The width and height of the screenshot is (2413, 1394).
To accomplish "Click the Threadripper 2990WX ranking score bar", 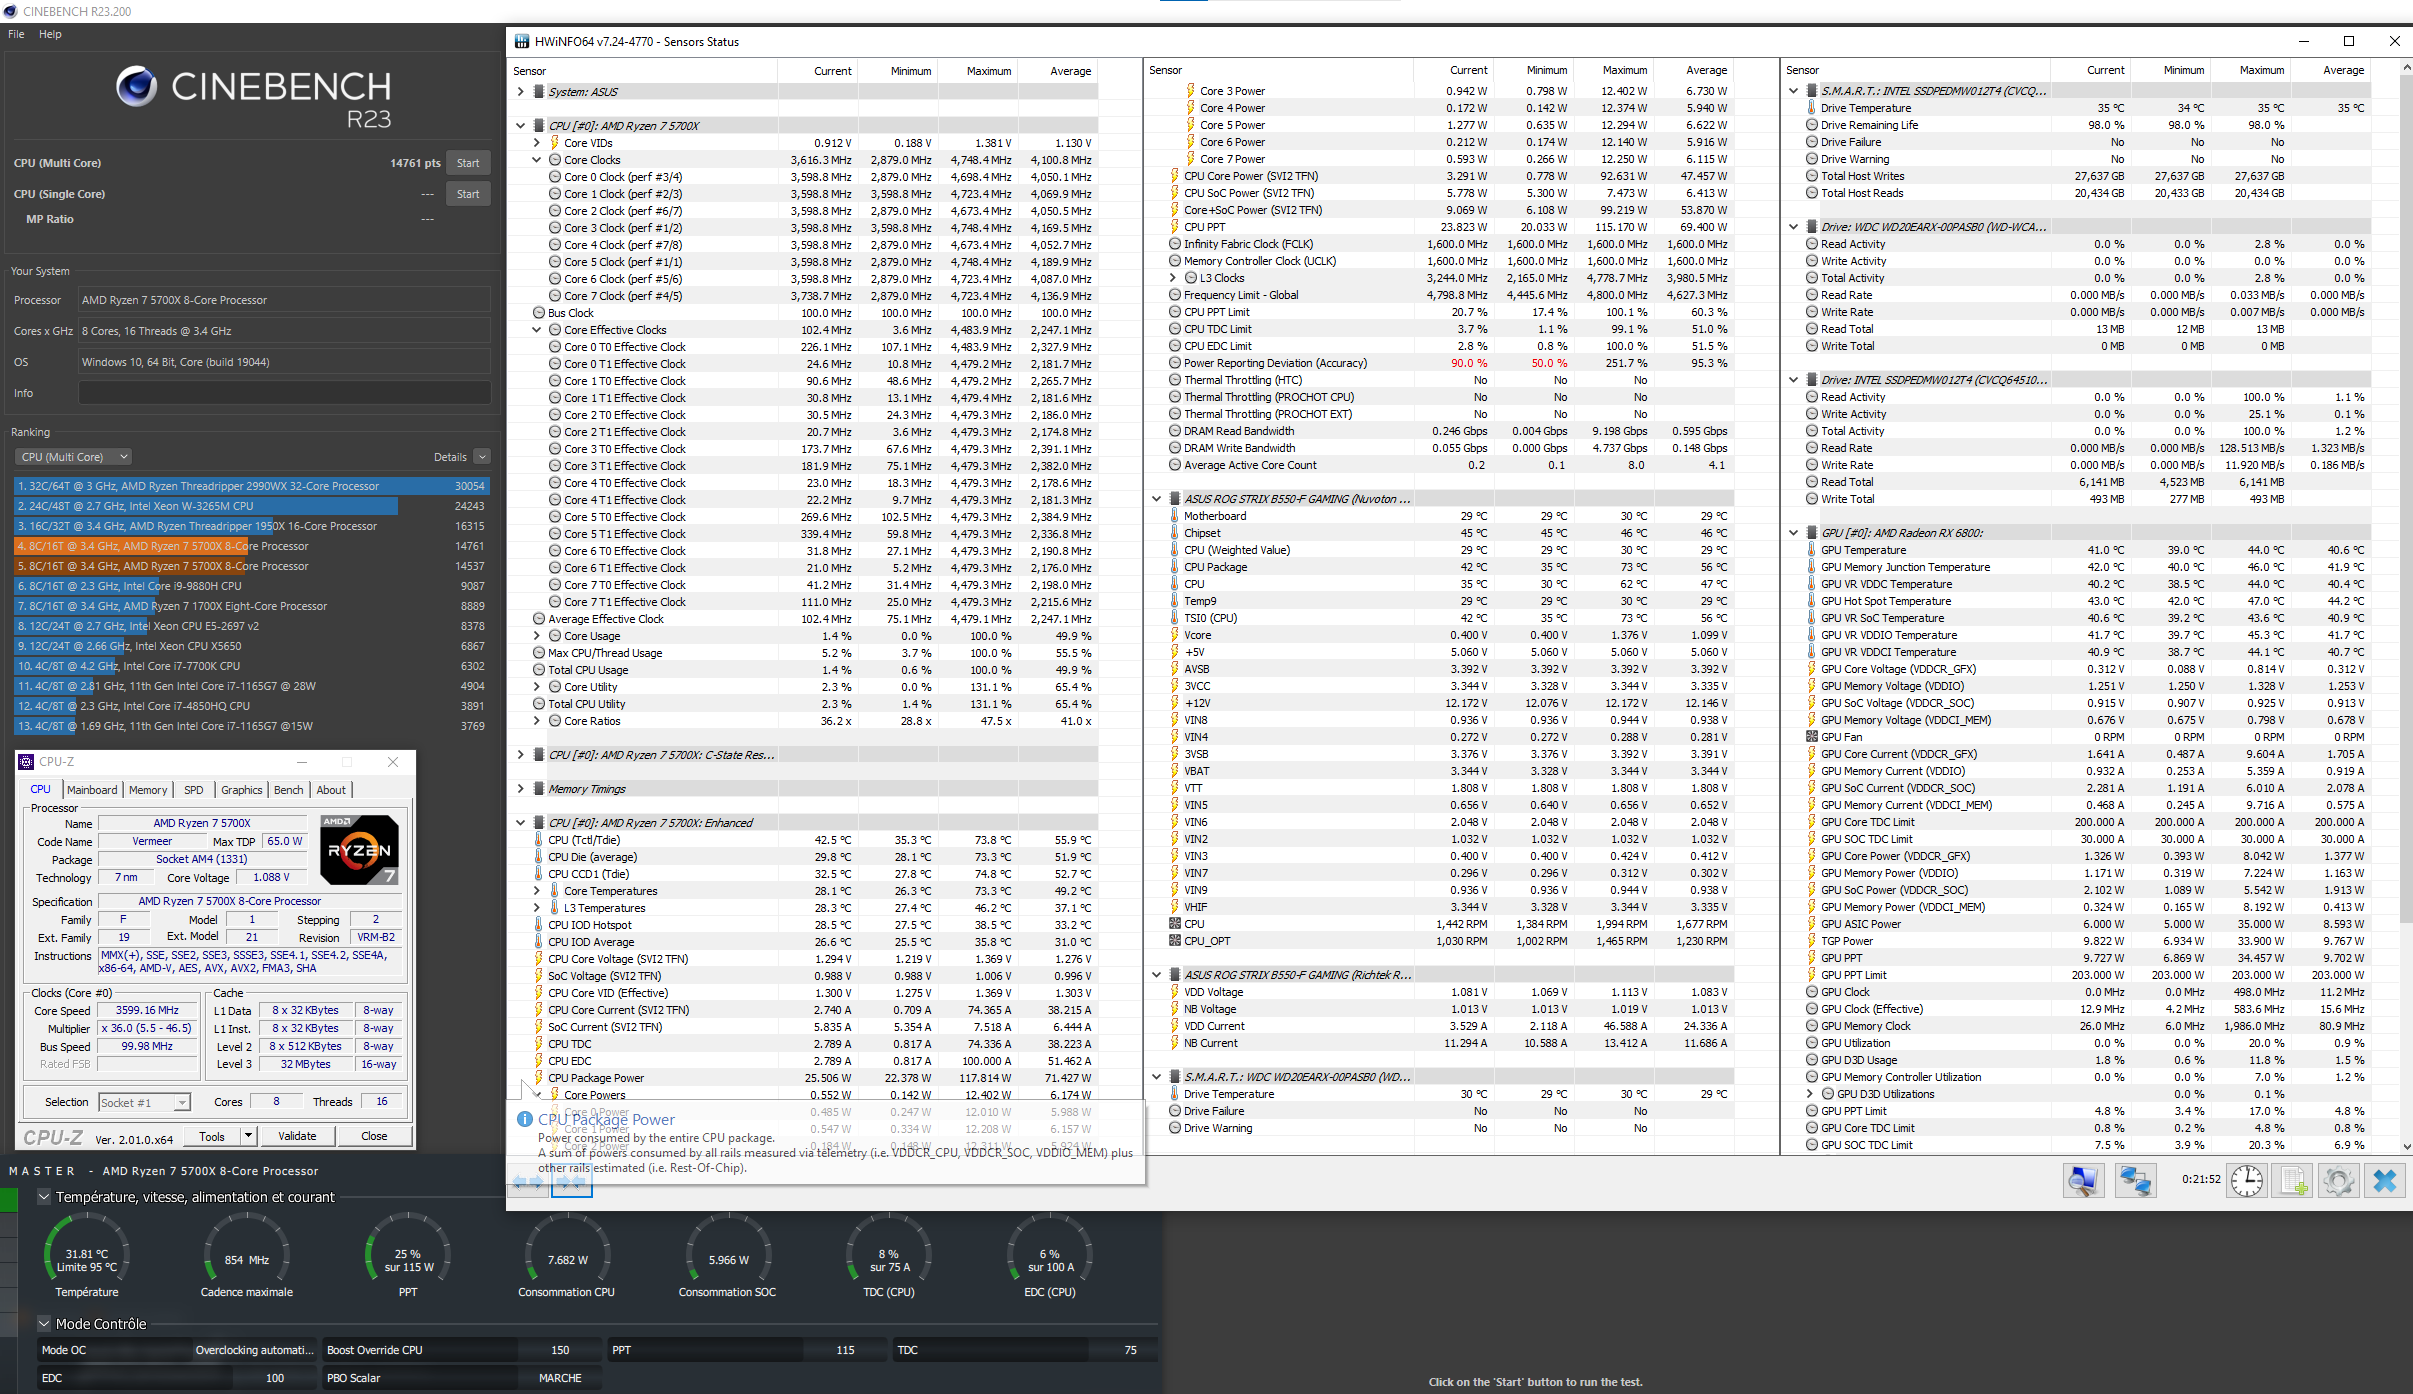I will click(x=250, y=486).
